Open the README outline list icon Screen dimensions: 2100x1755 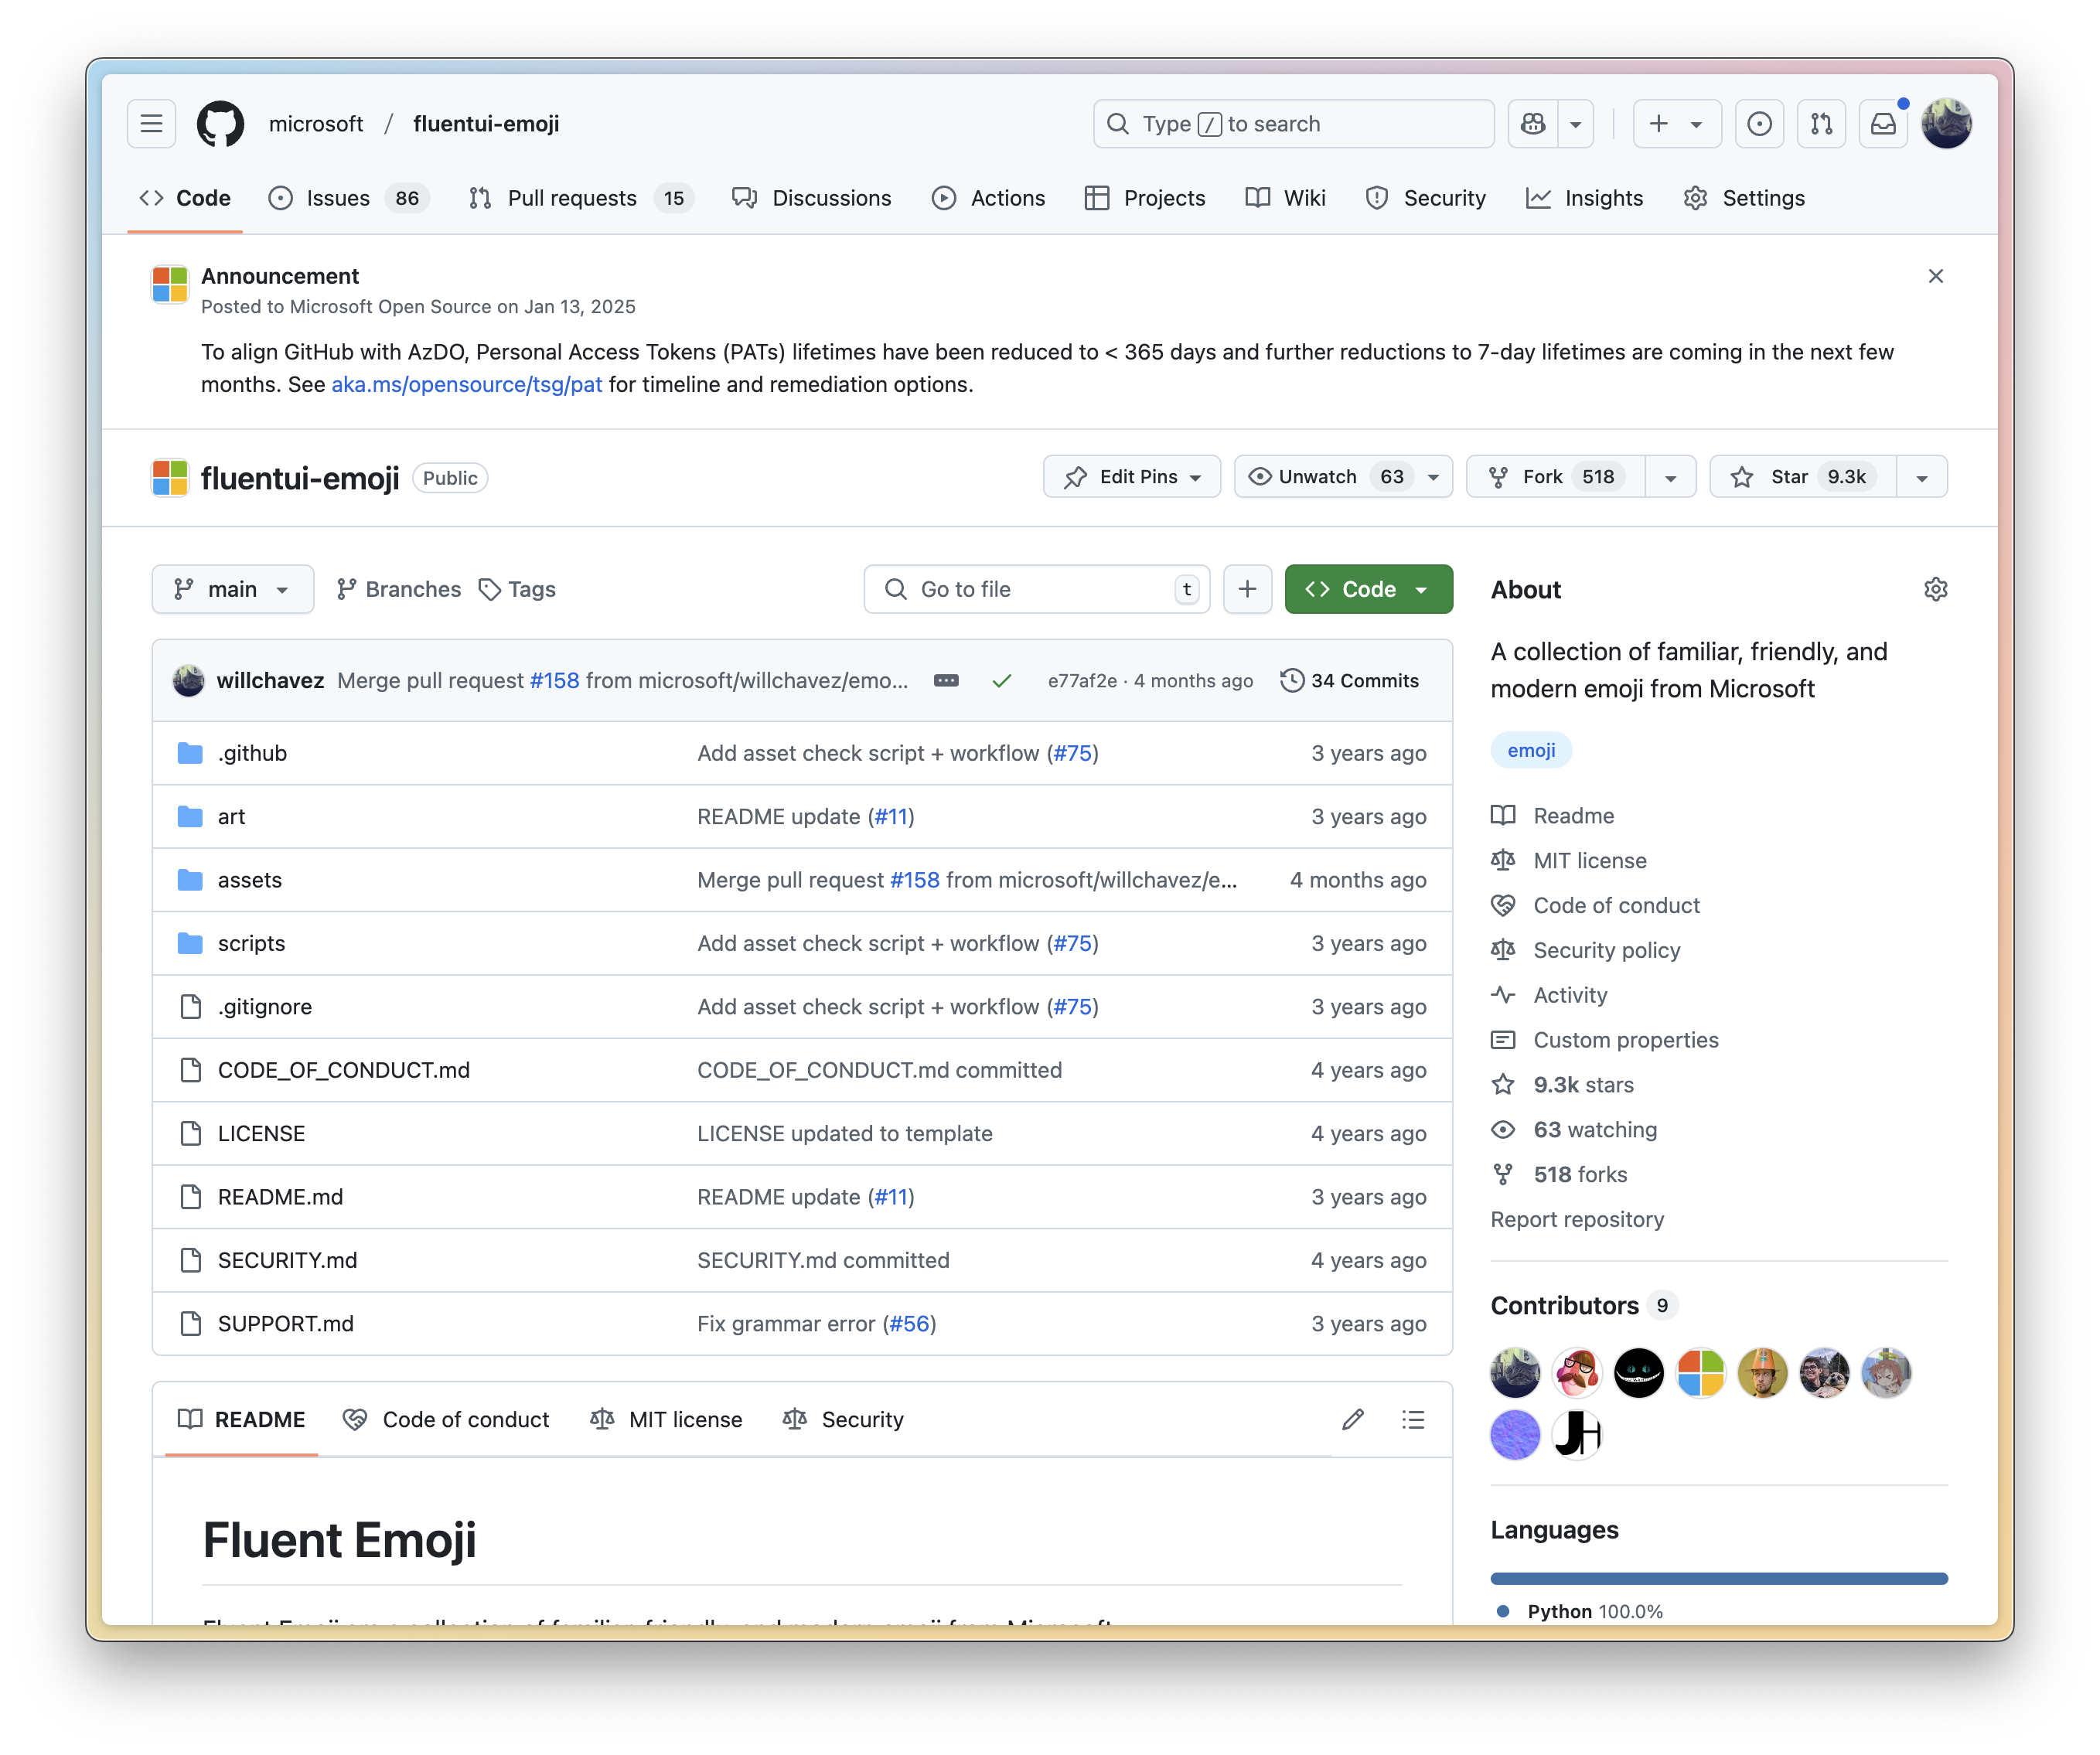point(1413,1419)
